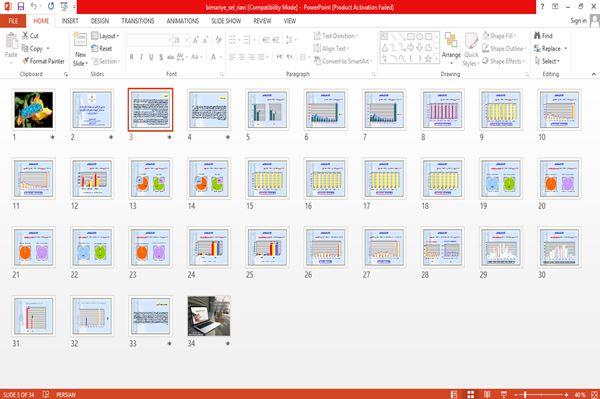600x399 pixels.
Task: Switch to the TRANSITIONS tab
Action: [138, 21]
